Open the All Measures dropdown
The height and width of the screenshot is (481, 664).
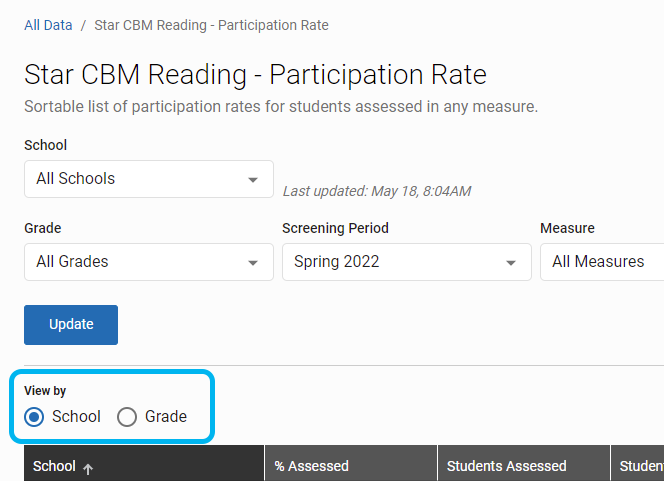point(602,262)
